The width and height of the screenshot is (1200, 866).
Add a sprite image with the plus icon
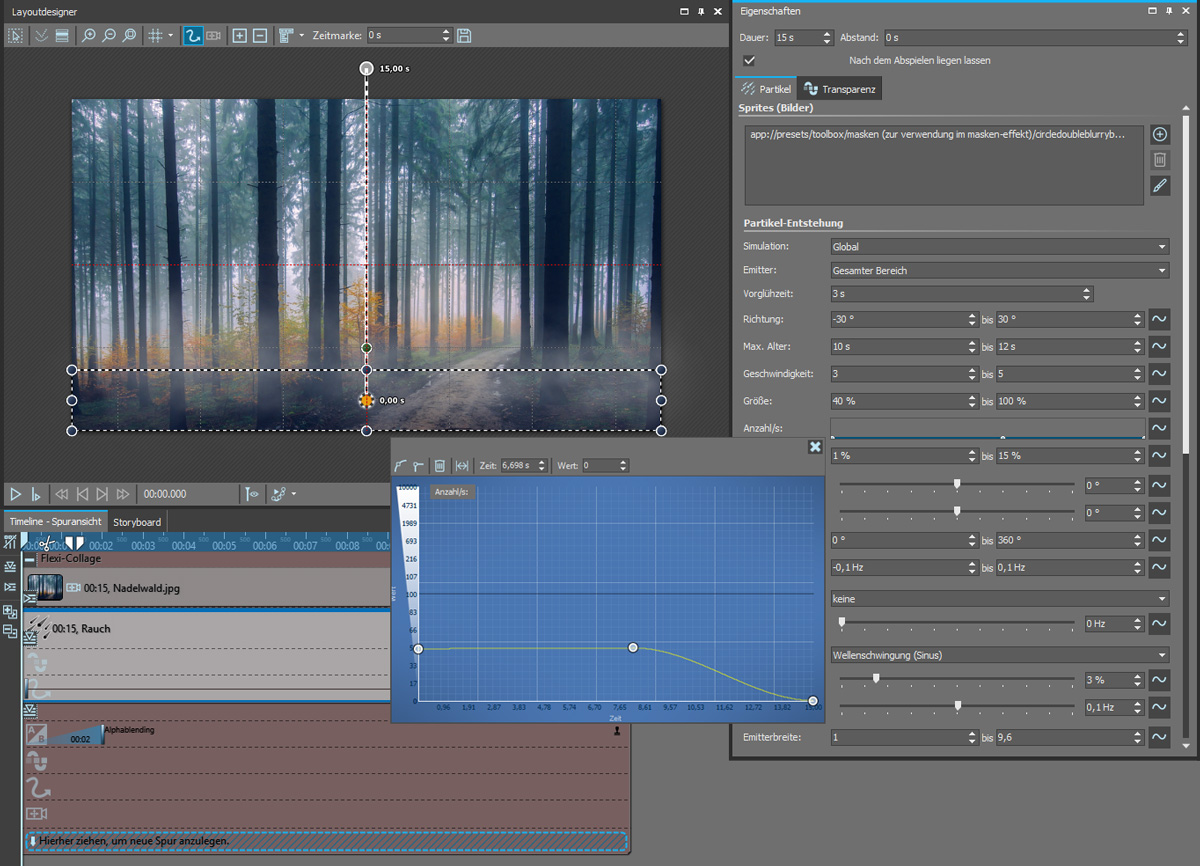point(1160,134)
